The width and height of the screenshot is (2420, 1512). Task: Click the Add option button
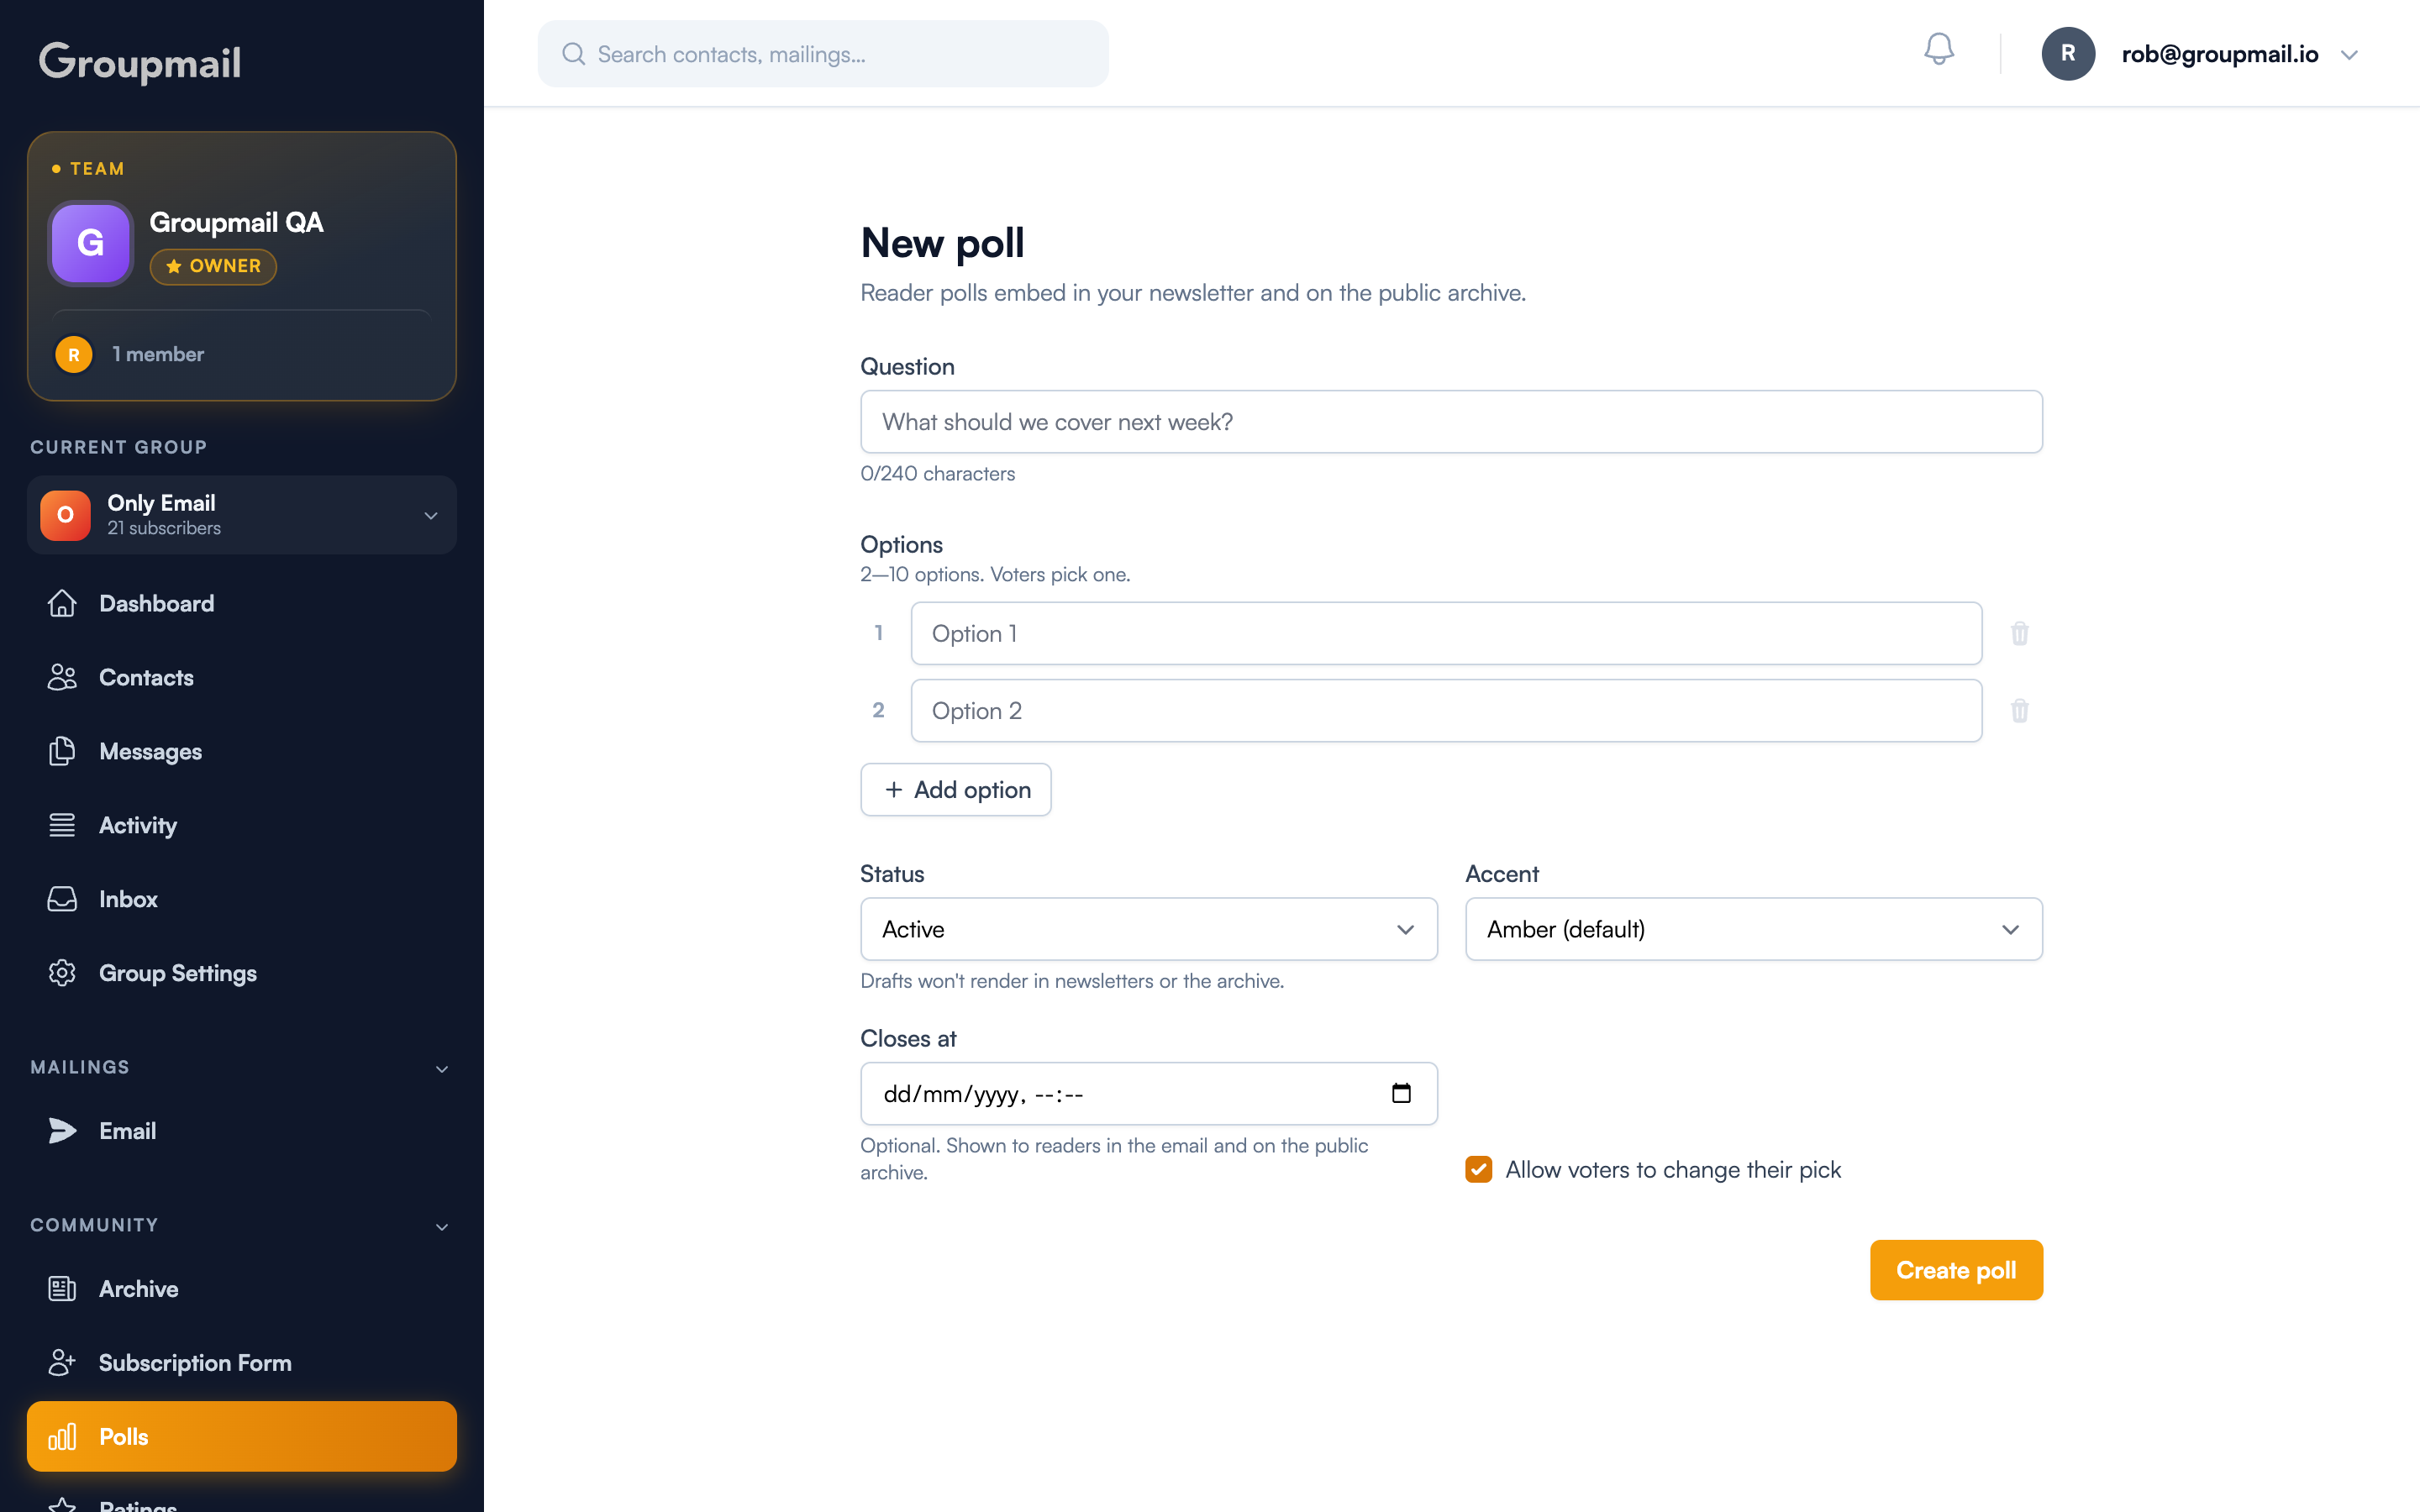pos(955,790)
